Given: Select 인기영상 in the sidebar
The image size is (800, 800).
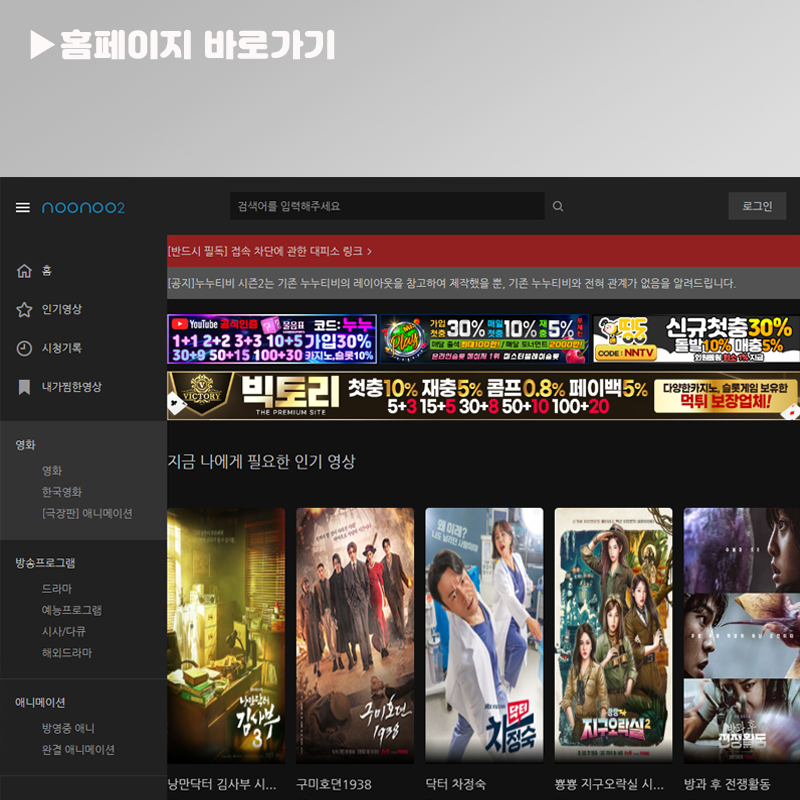Looking at the screenshot, I should 62,309.
